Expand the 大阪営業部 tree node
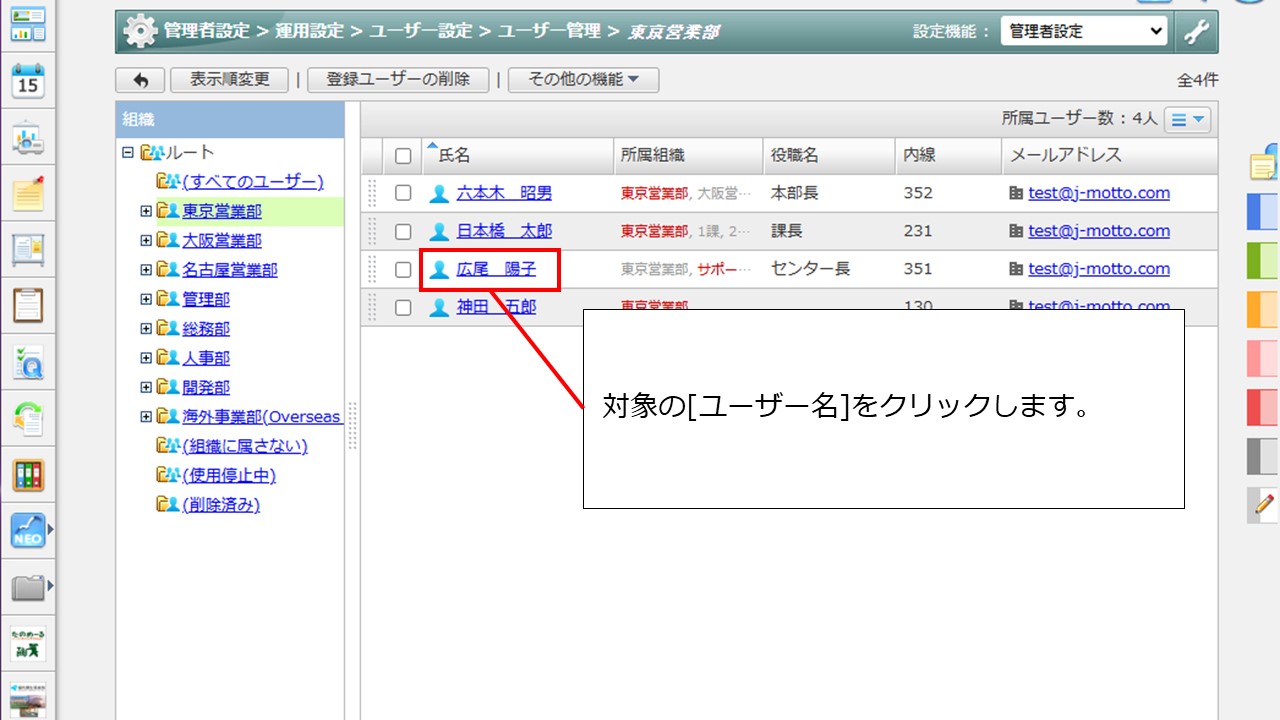The width and height of the screenshot is (1280, 720). [x=146, y=241]
